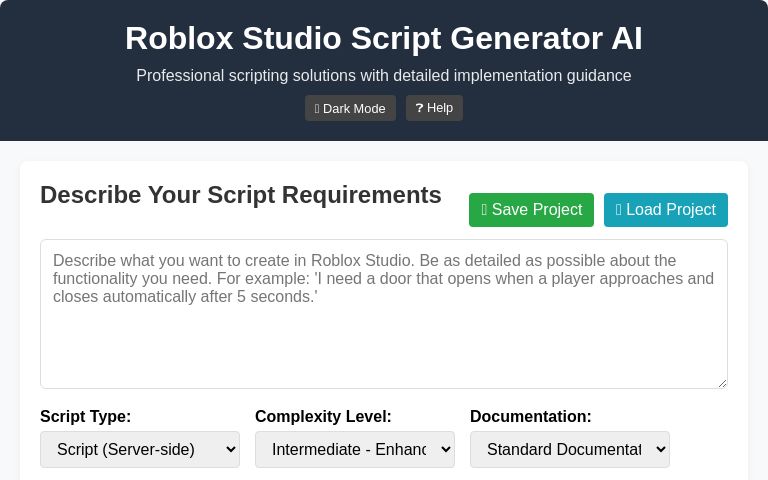Screen dimensions: 768x480
Task: Open the Documentation dropdown
Action: [x=570, y=449]
